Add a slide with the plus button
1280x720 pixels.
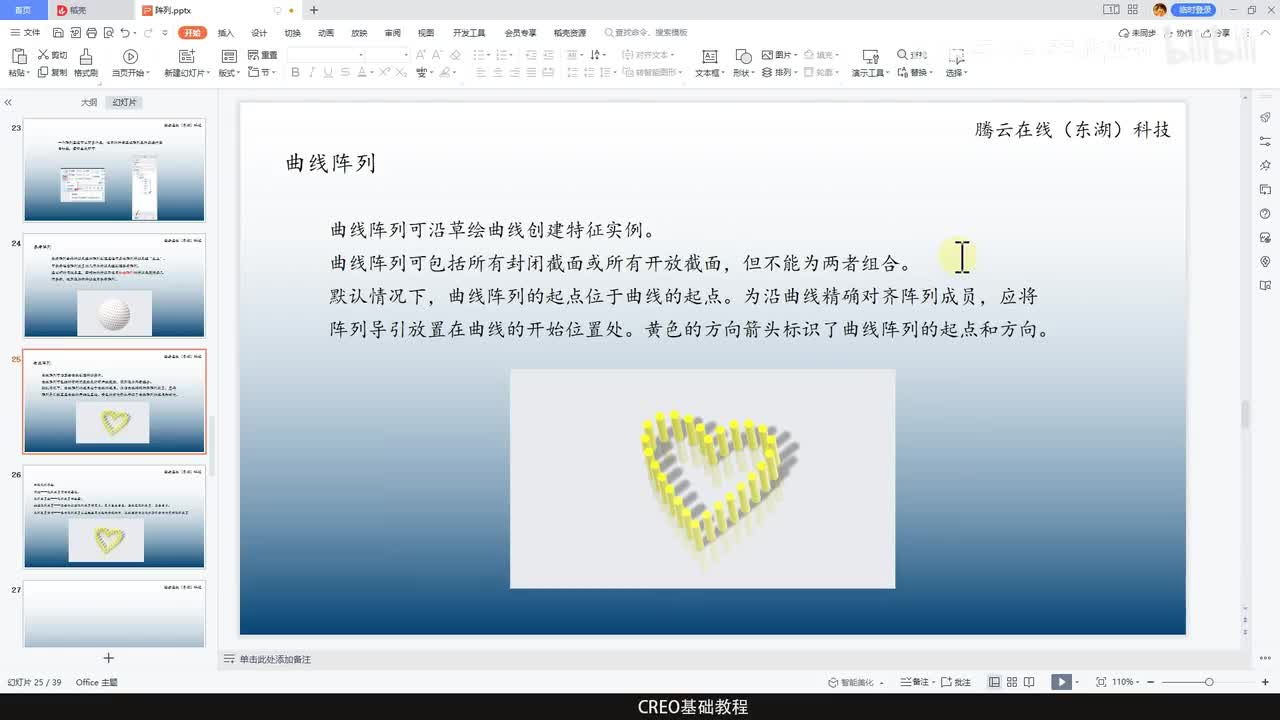[x=109, y=658]
